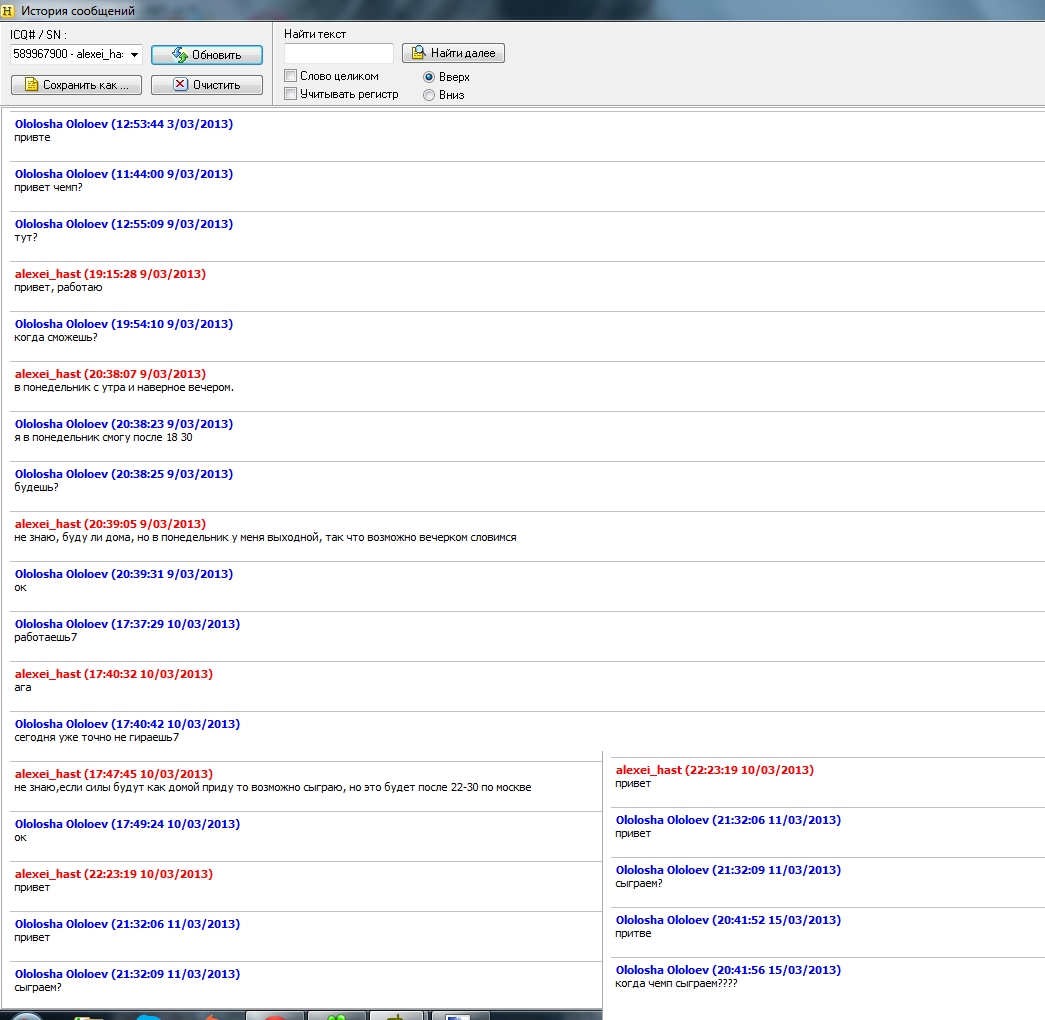Image resolution: width=1045 pixels, height=1020 pixels.
Task: Click the 12:53:44 3/03/2013 Ololosha Ololoev header
Action: coord(123,124)
